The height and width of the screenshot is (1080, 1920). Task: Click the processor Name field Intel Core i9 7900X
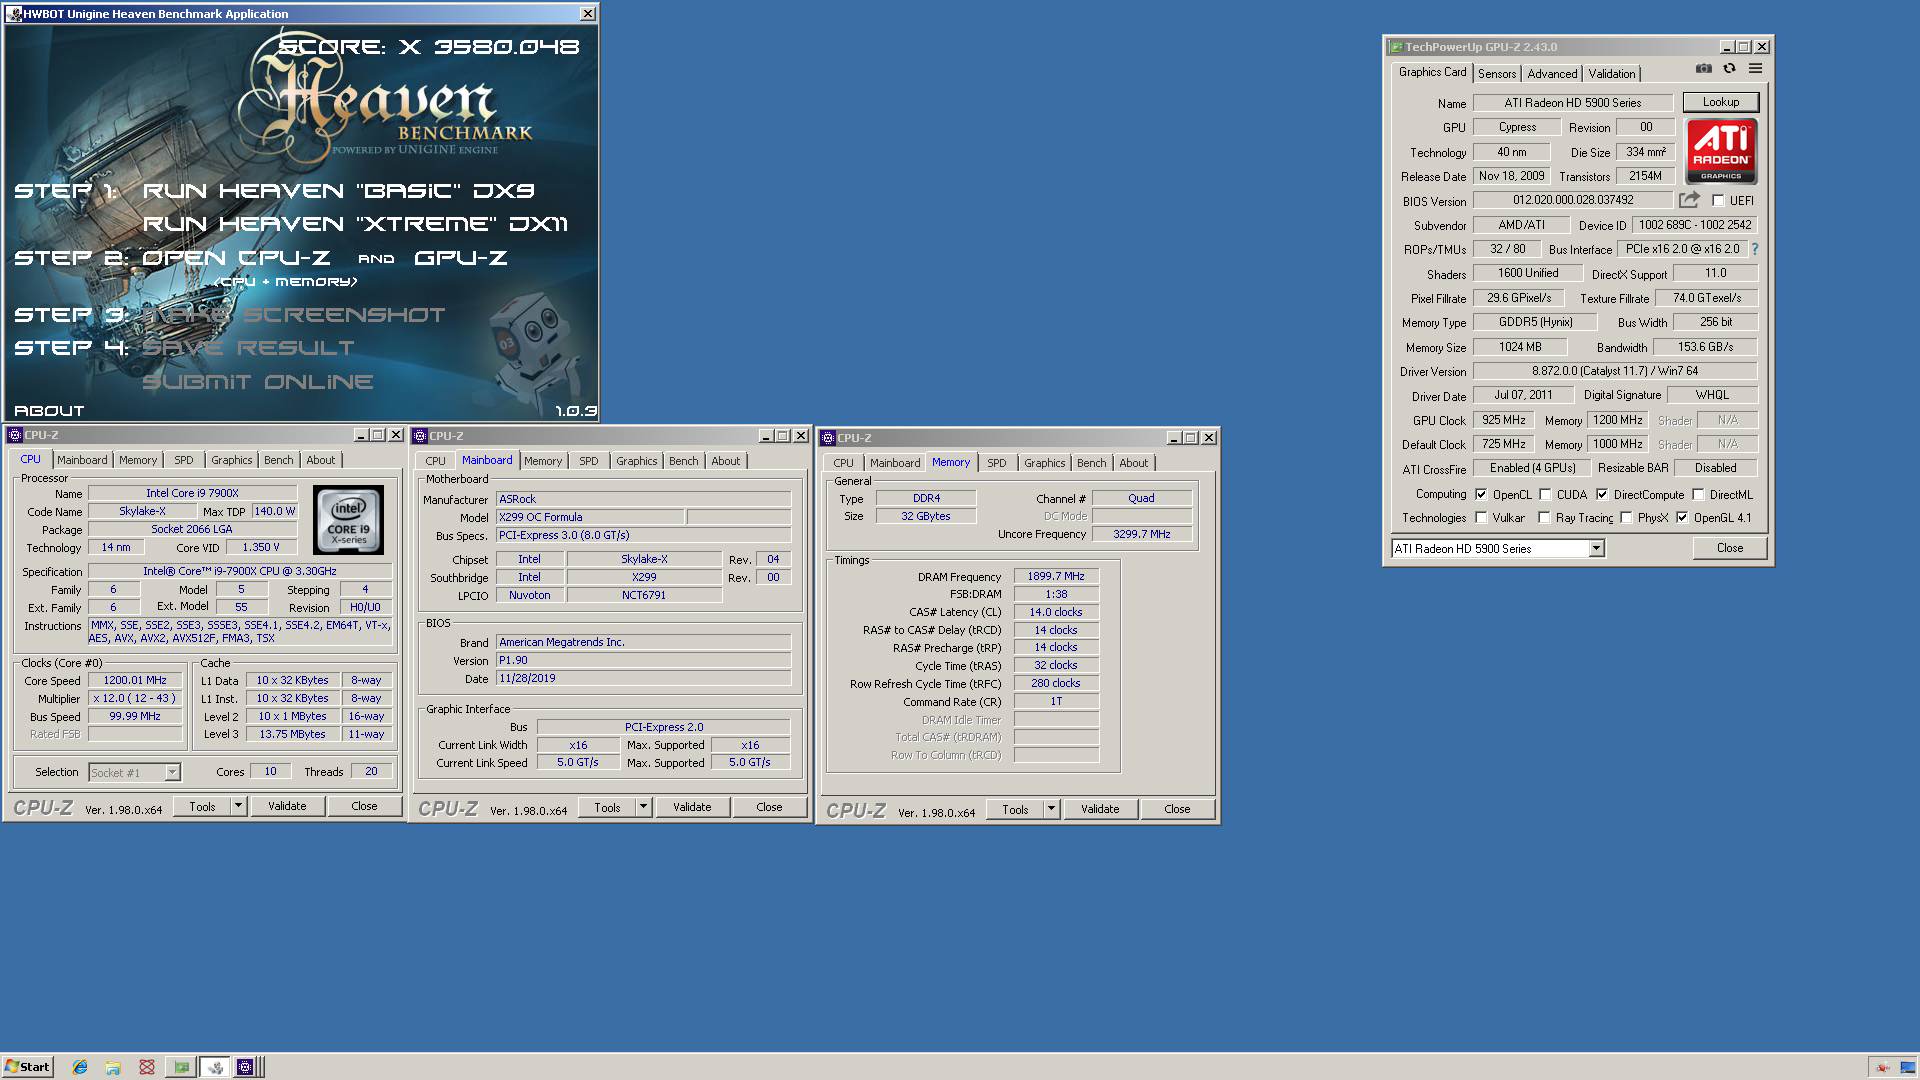coord(192,493)
